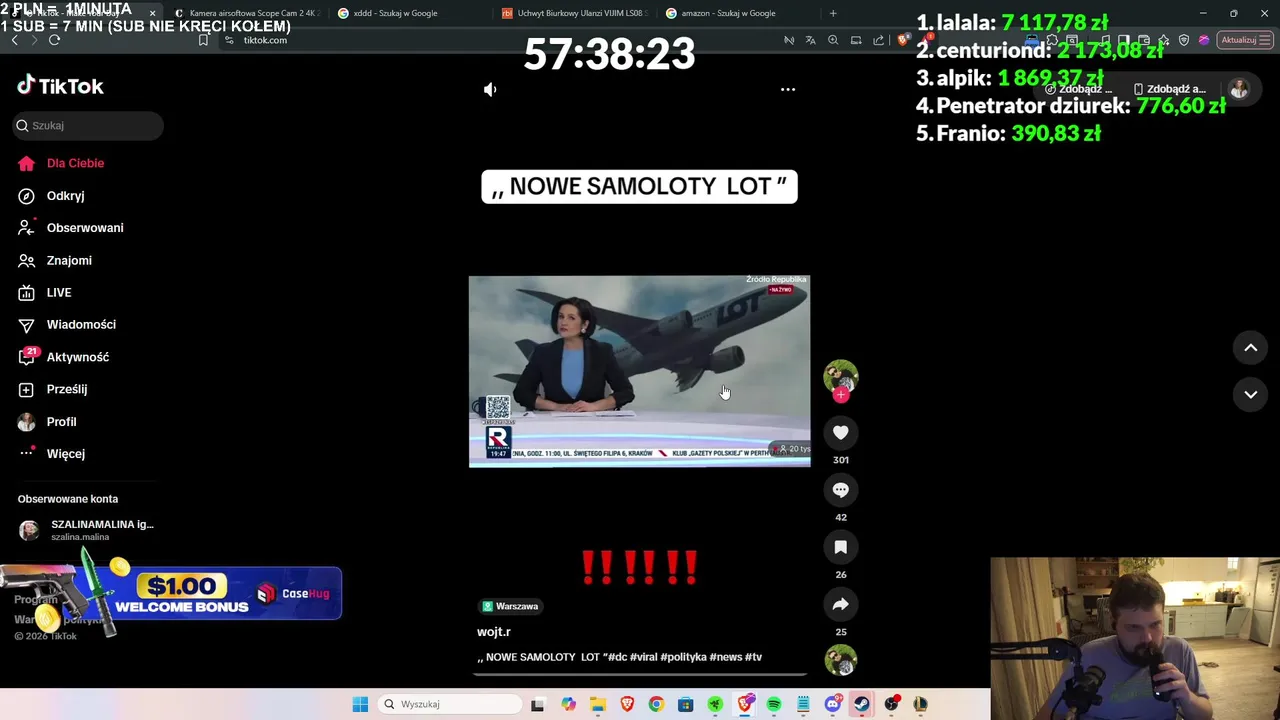The width and height of the screenshot is (1280, 720).
Task: Open the sound disc avatar below share count
Action: point(841,661)
